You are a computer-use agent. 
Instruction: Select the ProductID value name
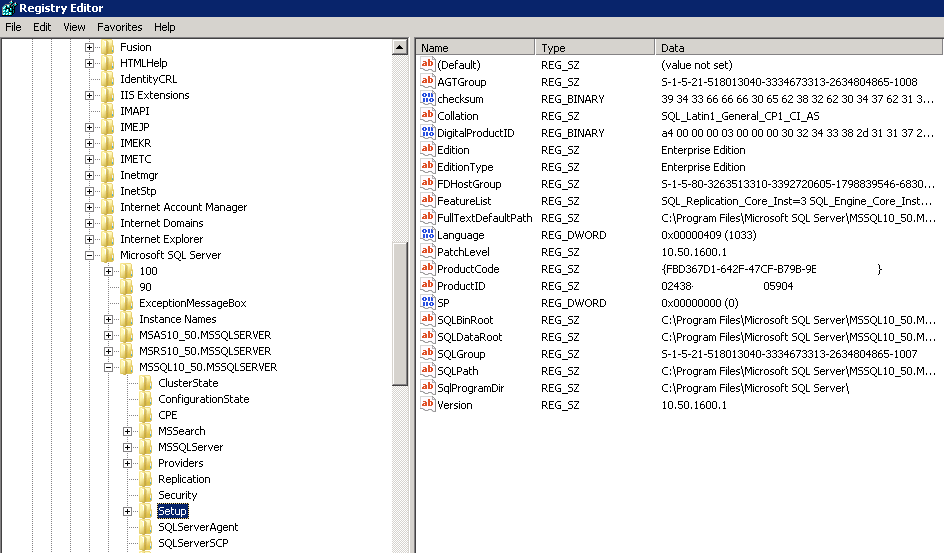(x=461, y=286)
